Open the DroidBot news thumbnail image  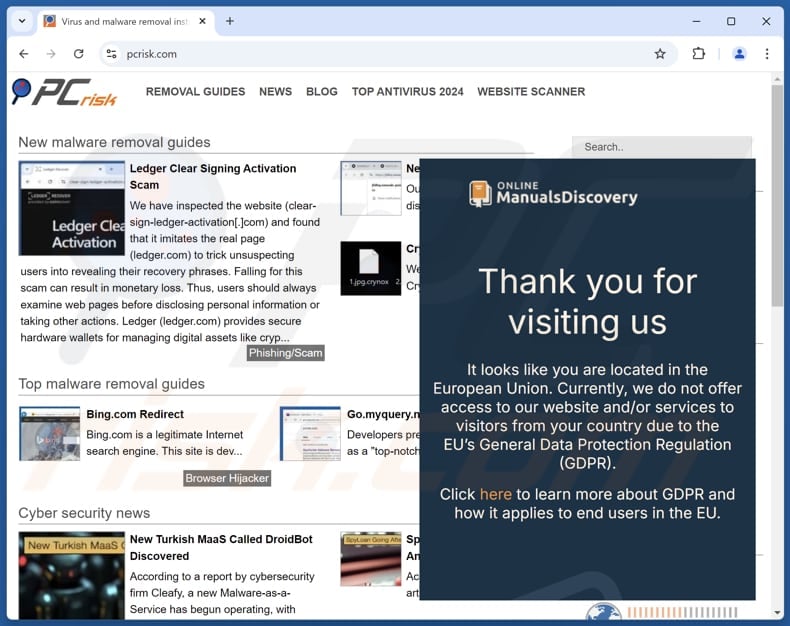pos(72,575)
